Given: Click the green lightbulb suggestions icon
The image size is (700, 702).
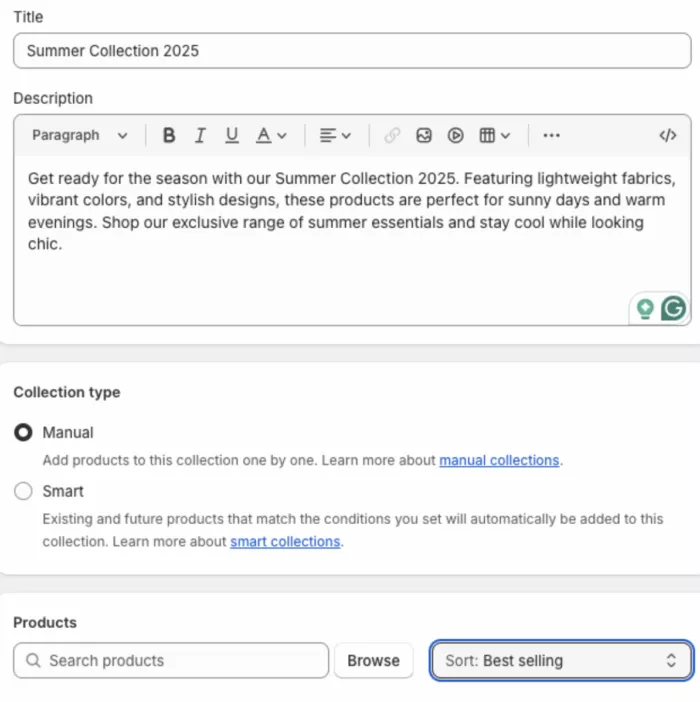Looking at the screenshot, I should point(645,308).
